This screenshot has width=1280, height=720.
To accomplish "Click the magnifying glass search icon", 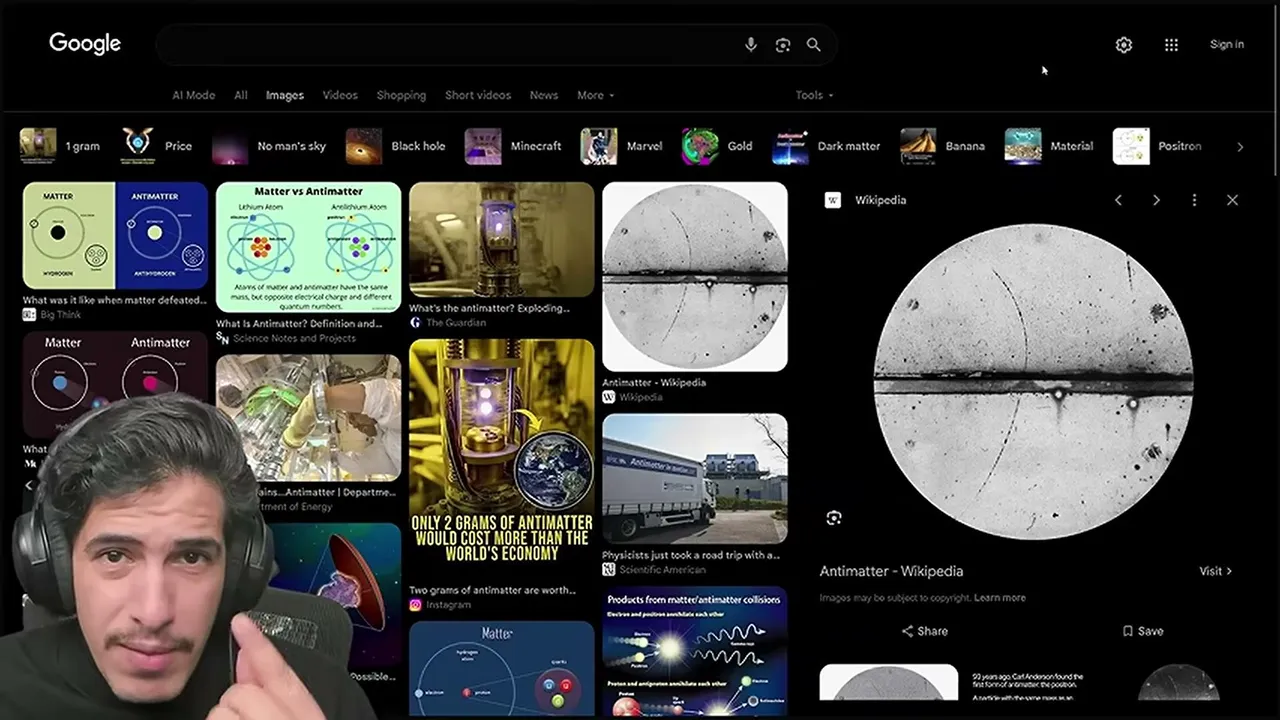I will coord(814,45).
